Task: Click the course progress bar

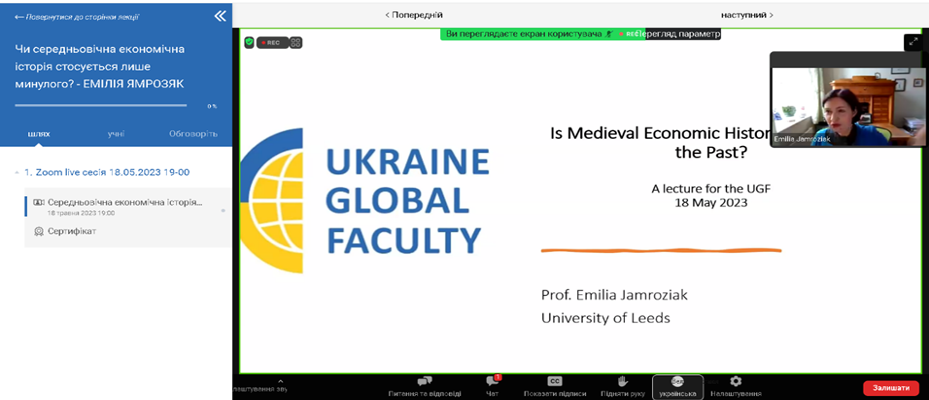Action: (101, 105)
